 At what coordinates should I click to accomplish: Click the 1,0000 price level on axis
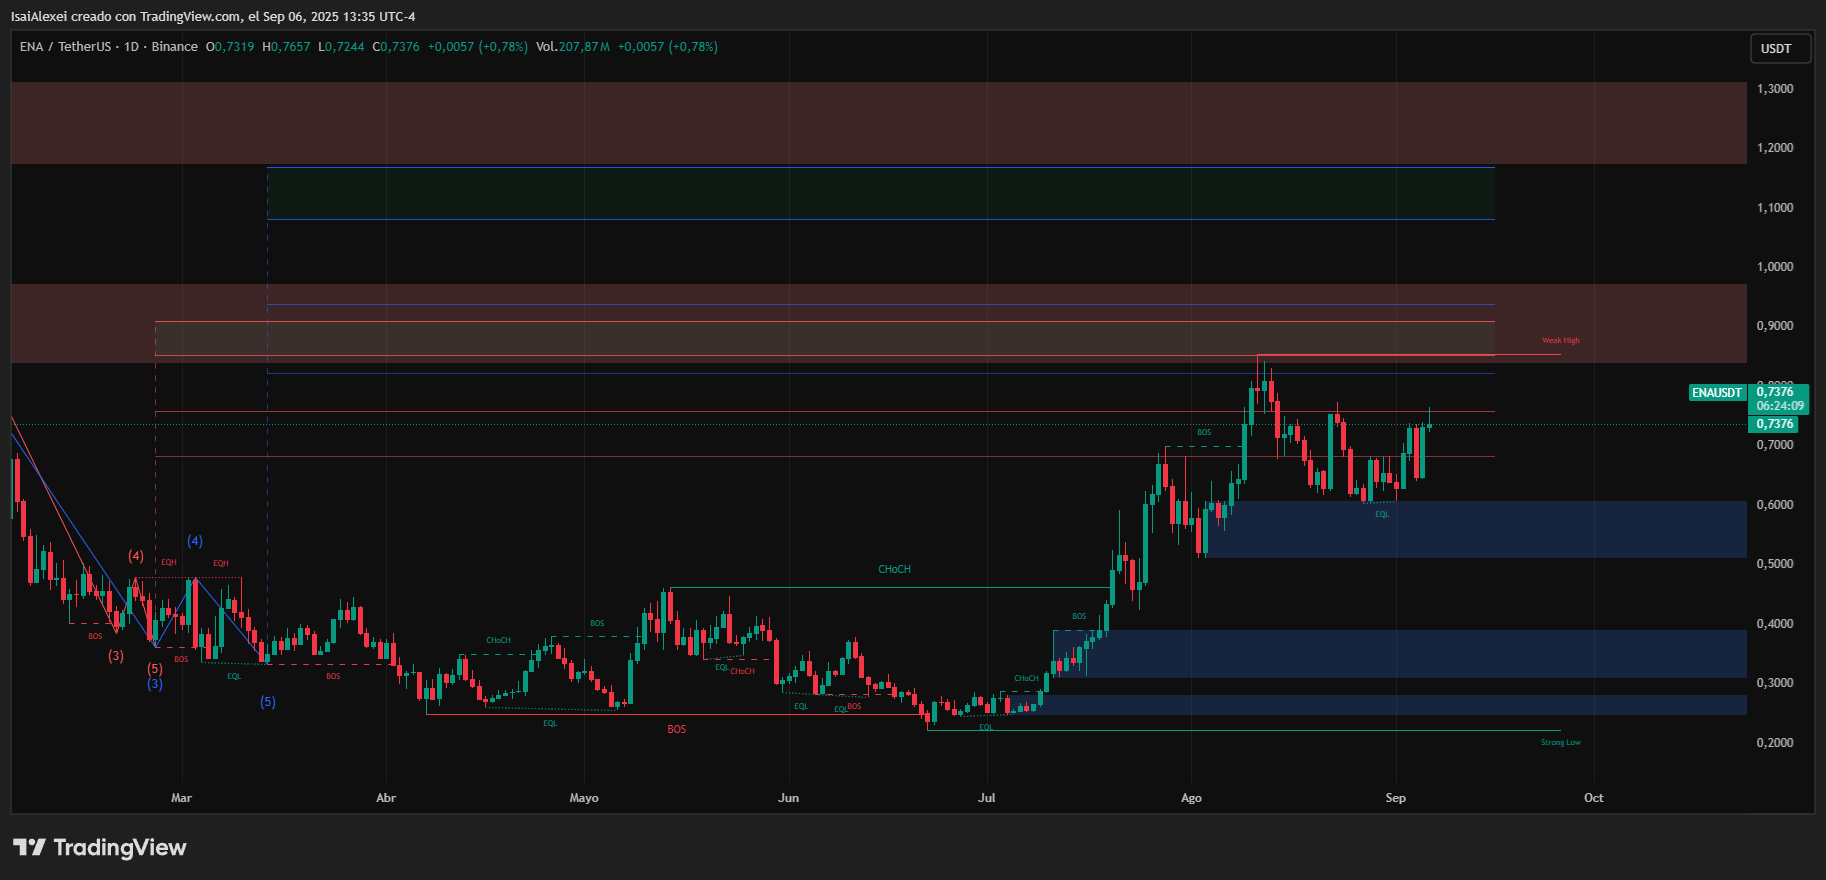coord(1775,267)
